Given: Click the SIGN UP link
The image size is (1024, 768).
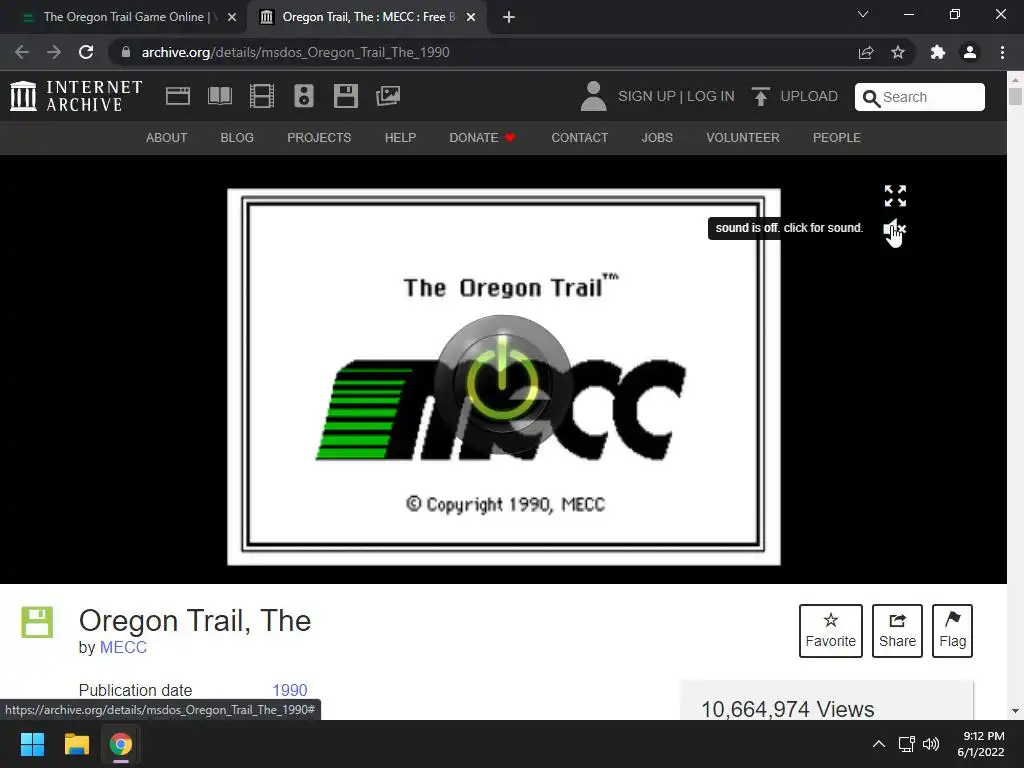Looking at the screenshot, I should (647, 96).
